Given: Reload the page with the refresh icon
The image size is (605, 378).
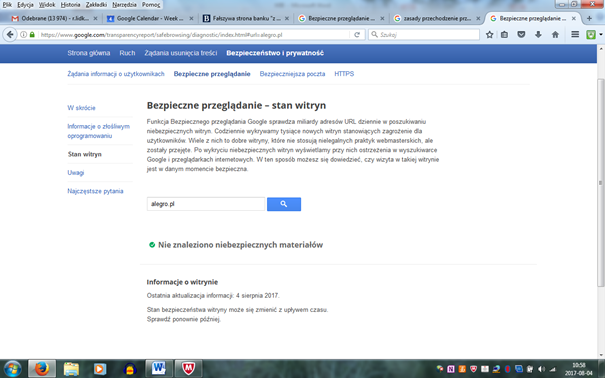Looking at the screenshot, I should click(357, 35).
